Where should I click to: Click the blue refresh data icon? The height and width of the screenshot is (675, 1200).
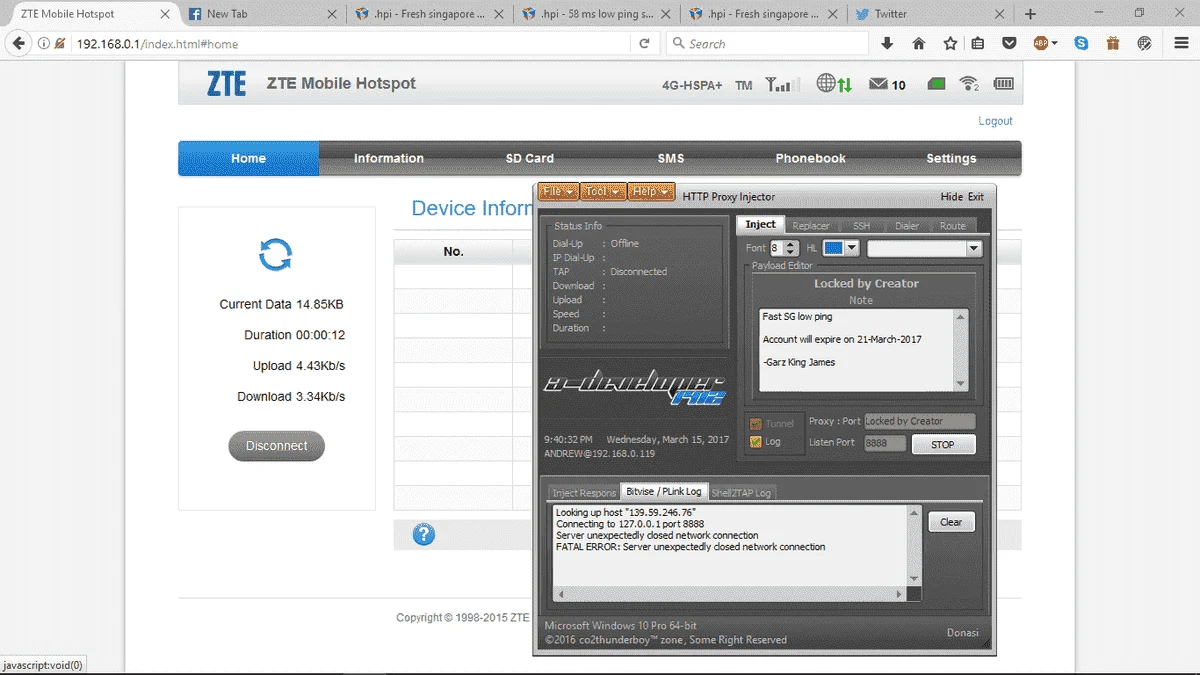click(x=275, y=255)
